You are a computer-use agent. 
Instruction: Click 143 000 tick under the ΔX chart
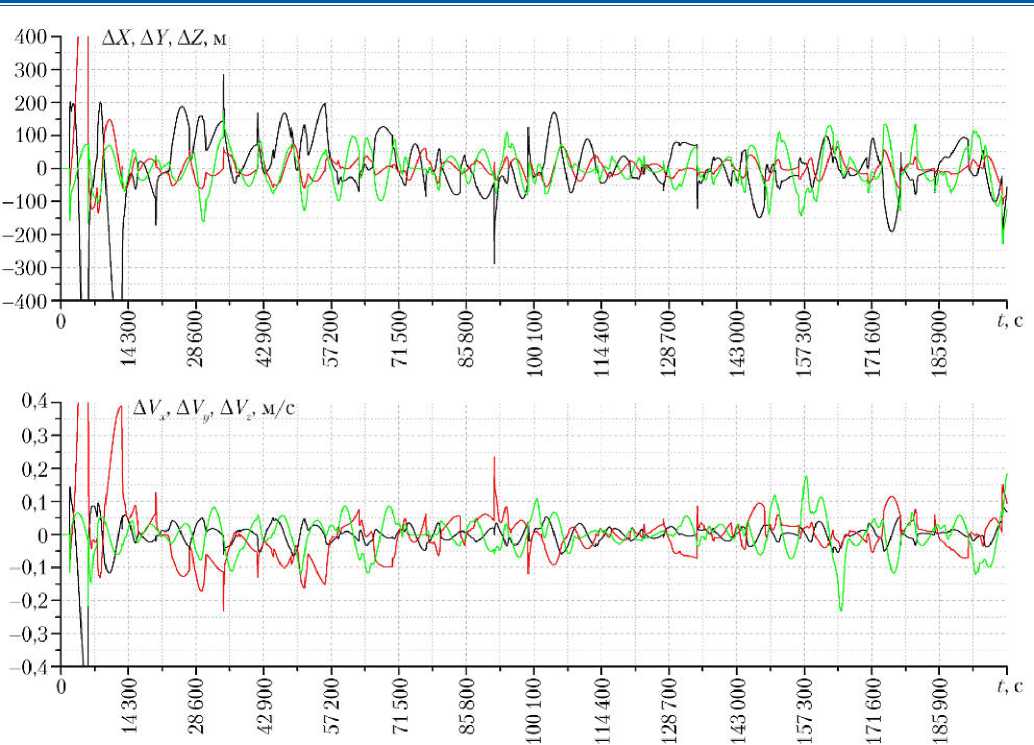pos(737,343)
